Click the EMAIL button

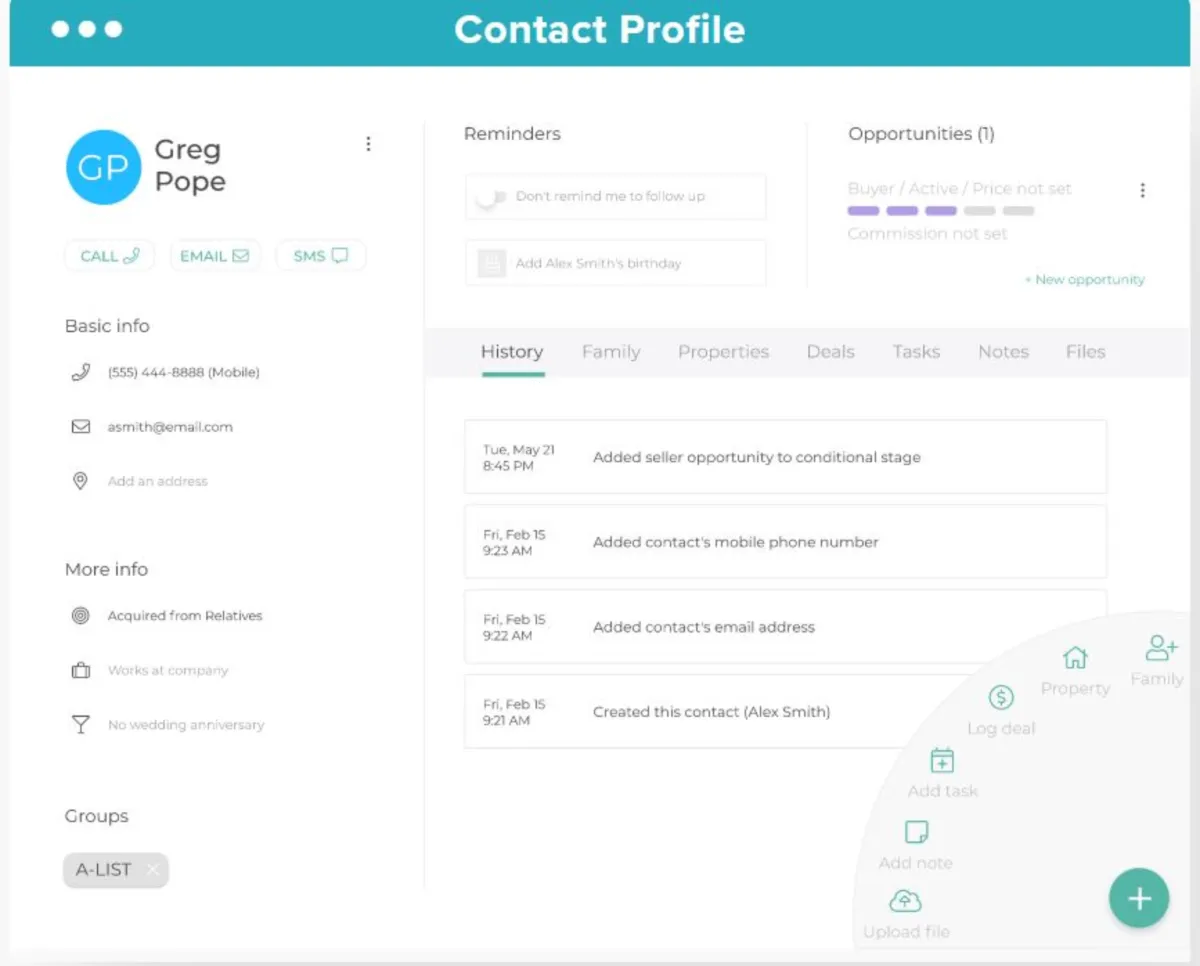point(214,256)
